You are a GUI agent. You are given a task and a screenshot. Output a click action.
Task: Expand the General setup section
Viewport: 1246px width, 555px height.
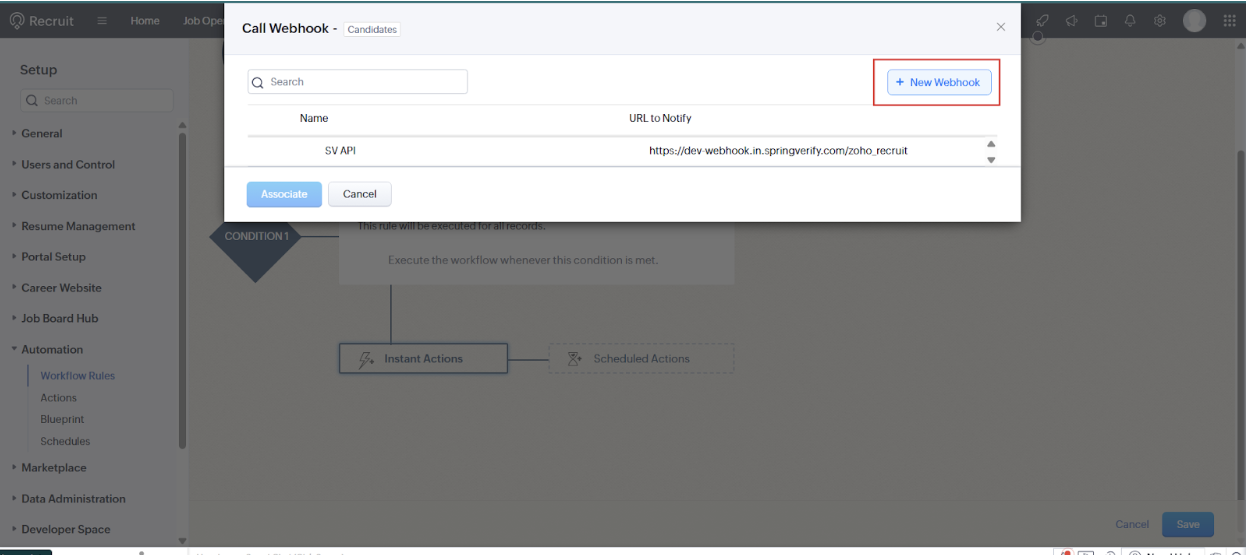(42, 133)
